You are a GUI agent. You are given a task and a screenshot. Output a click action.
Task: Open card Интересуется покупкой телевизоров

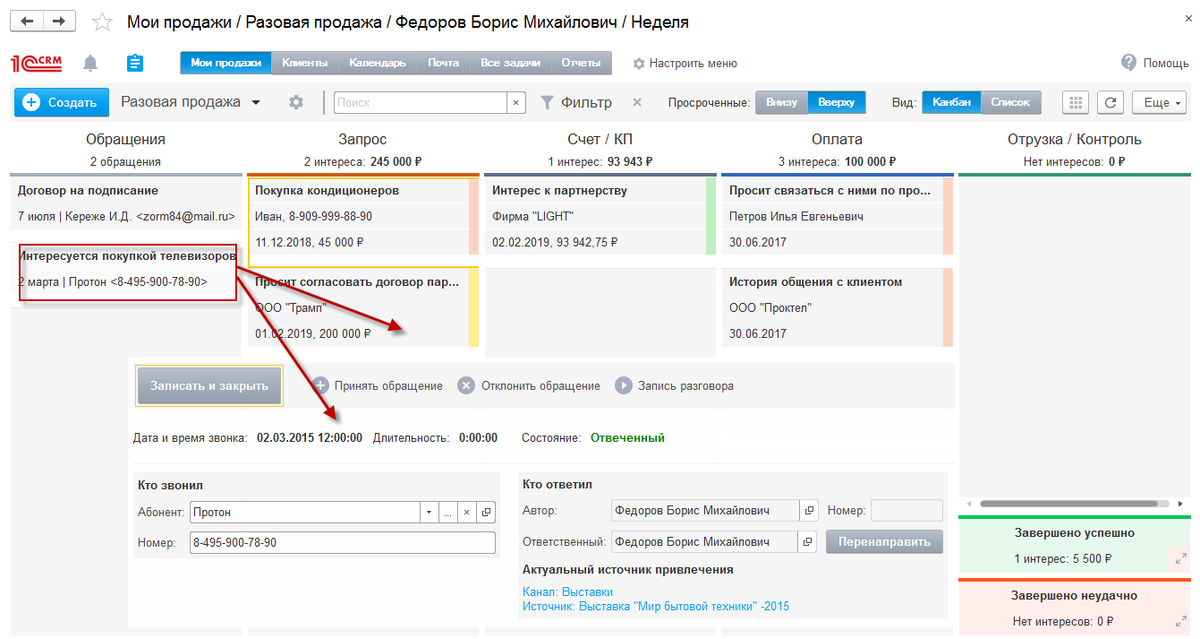(126, 269)
